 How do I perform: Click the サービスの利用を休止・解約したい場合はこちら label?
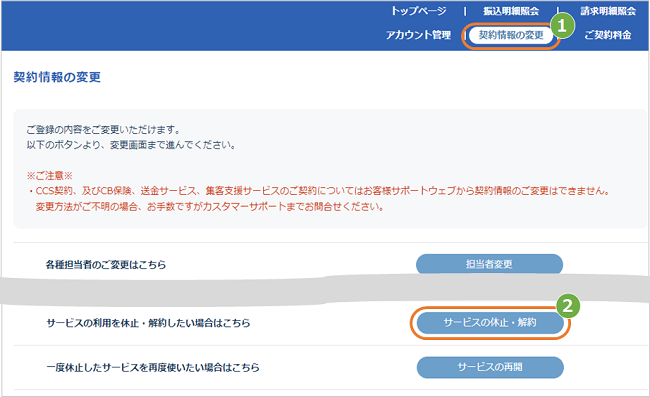pos(148,323)
